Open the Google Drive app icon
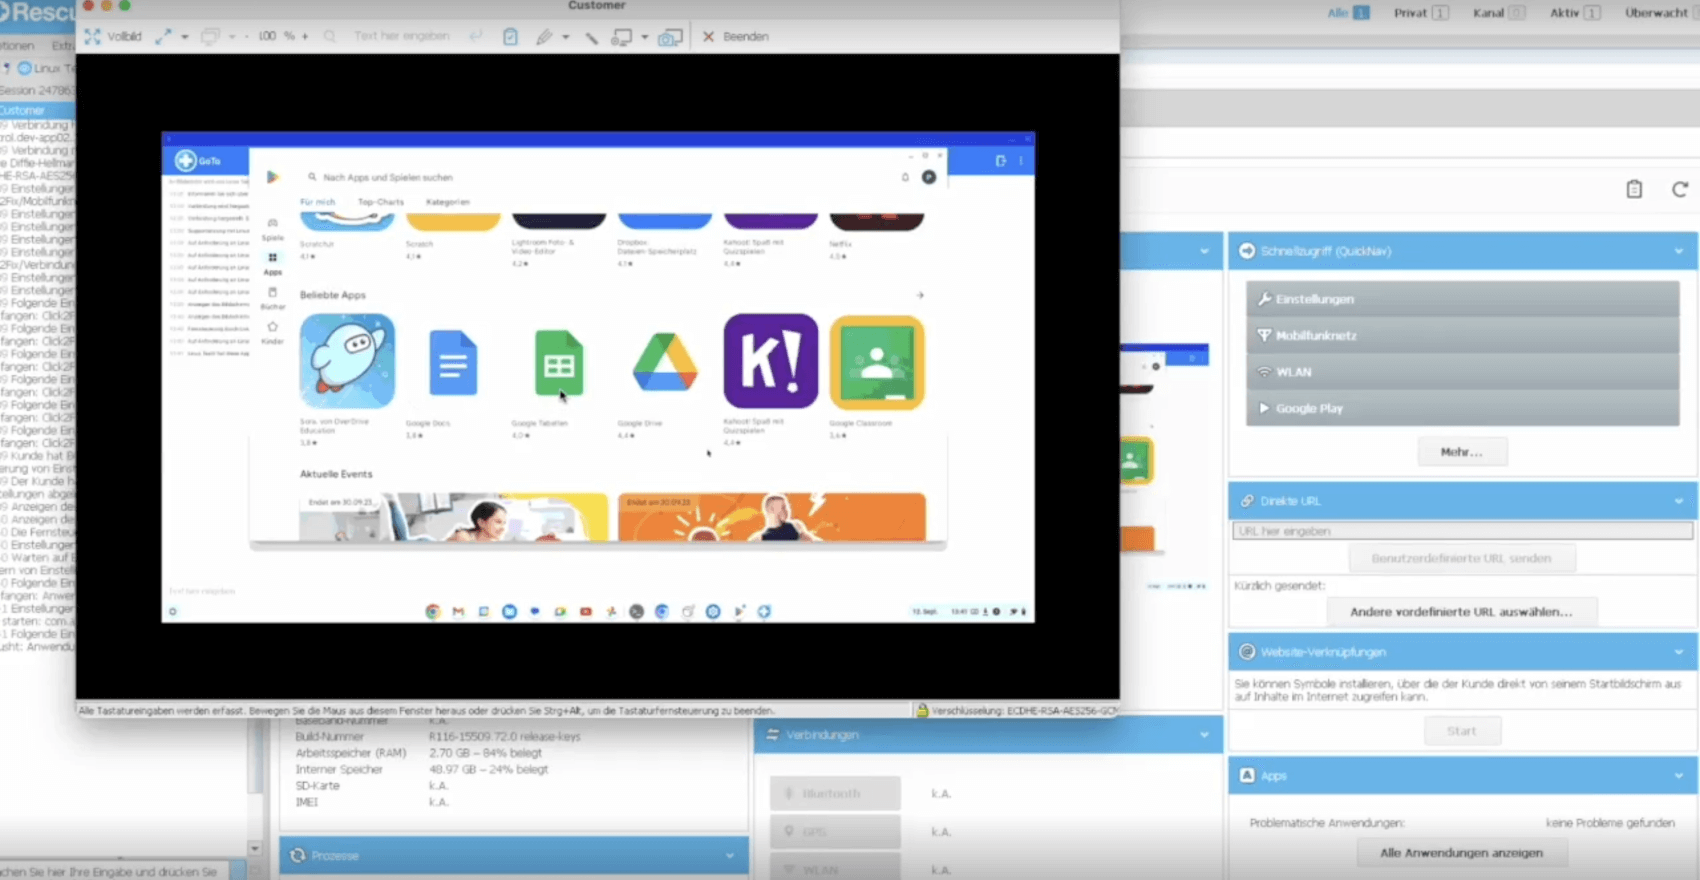 coord(665,362)
